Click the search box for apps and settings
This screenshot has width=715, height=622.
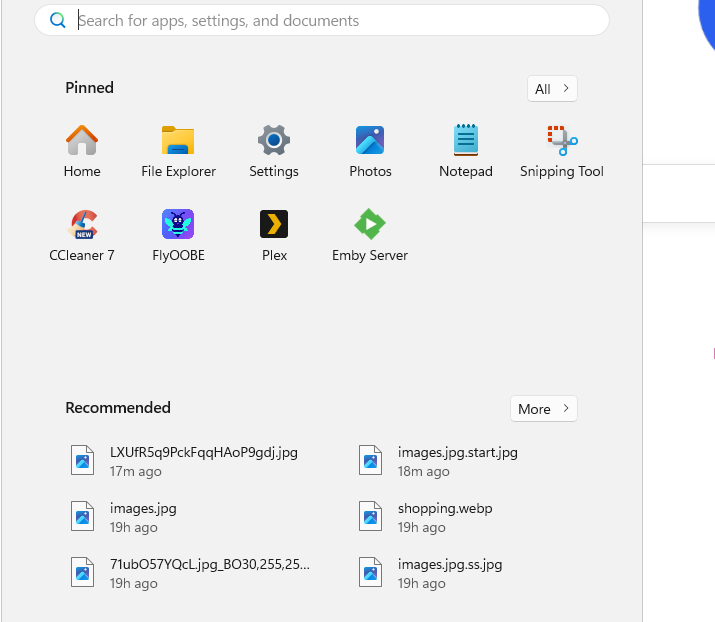point(330,20)
